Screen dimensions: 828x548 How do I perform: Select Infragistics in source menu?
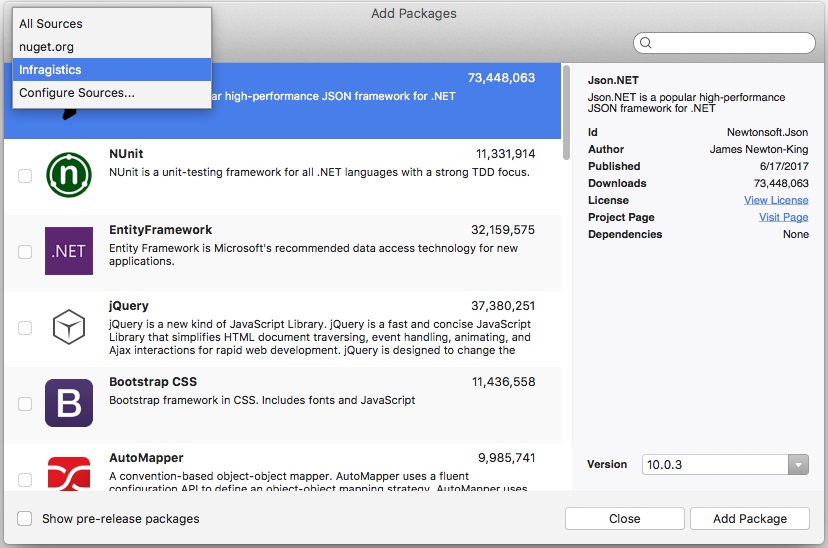[112, 70]
